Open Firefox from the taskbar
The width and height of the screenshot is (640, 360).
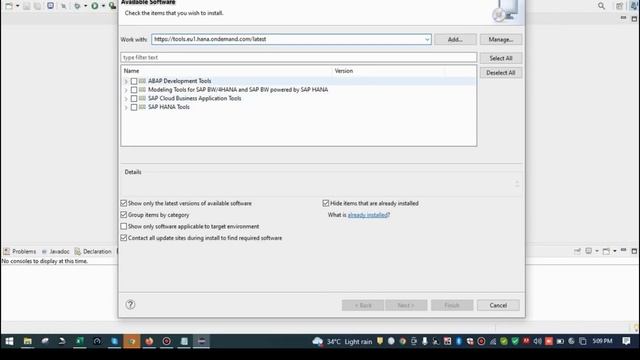[x=149, y=341]
